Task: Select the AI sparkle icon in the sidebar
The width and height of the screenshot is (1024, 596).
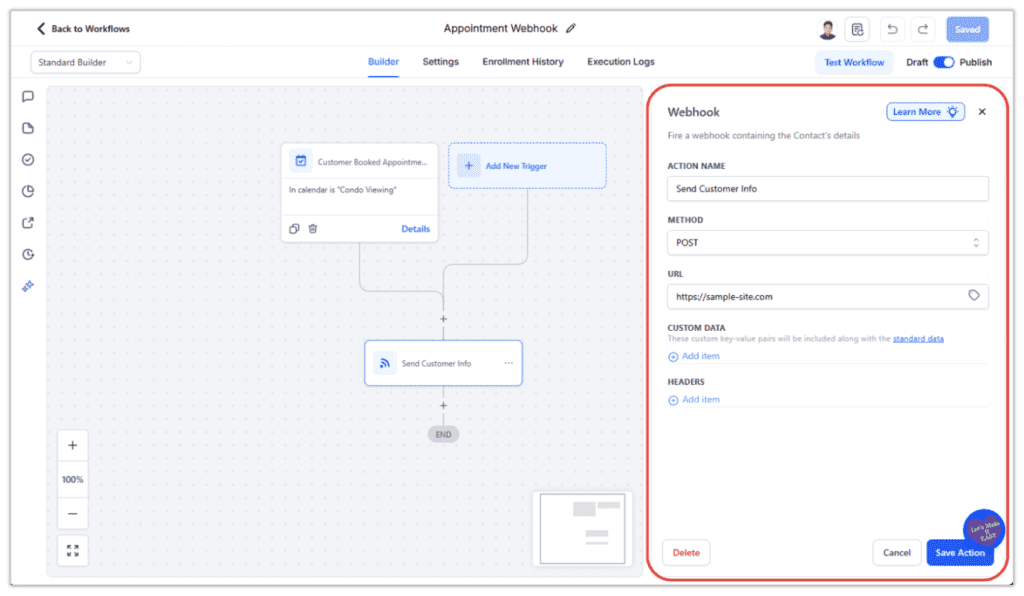Action: (x=27, y=285)
